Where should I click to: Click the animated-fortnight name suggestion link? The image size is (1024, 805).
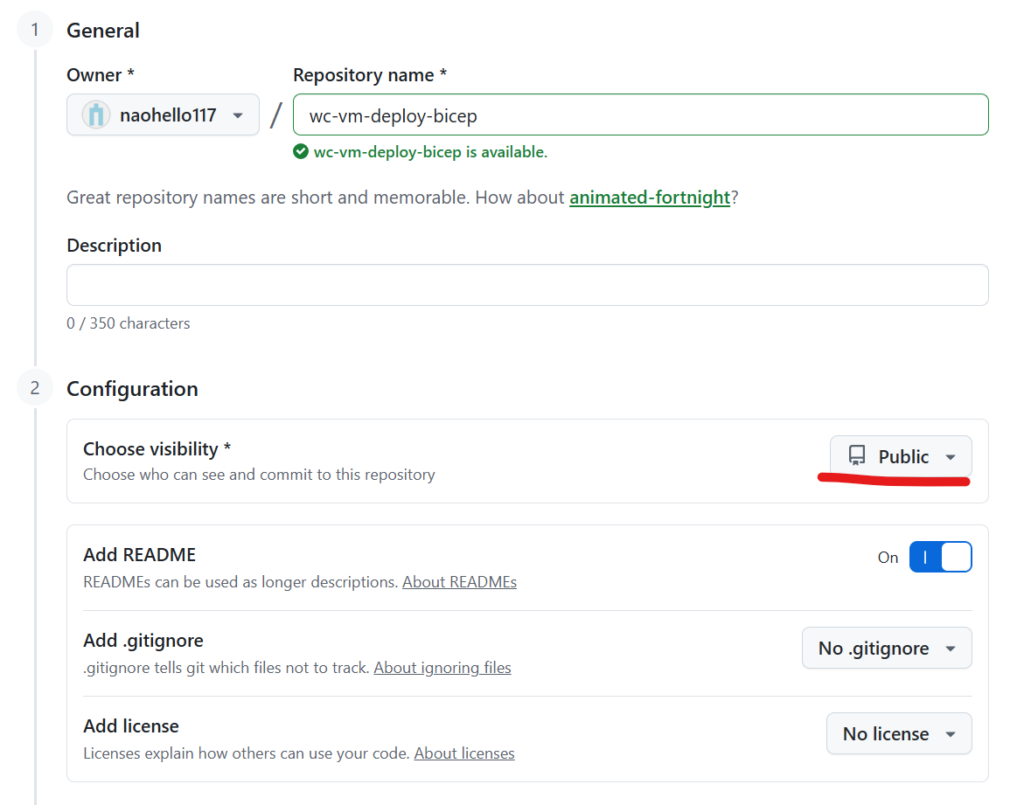[649, 197]
